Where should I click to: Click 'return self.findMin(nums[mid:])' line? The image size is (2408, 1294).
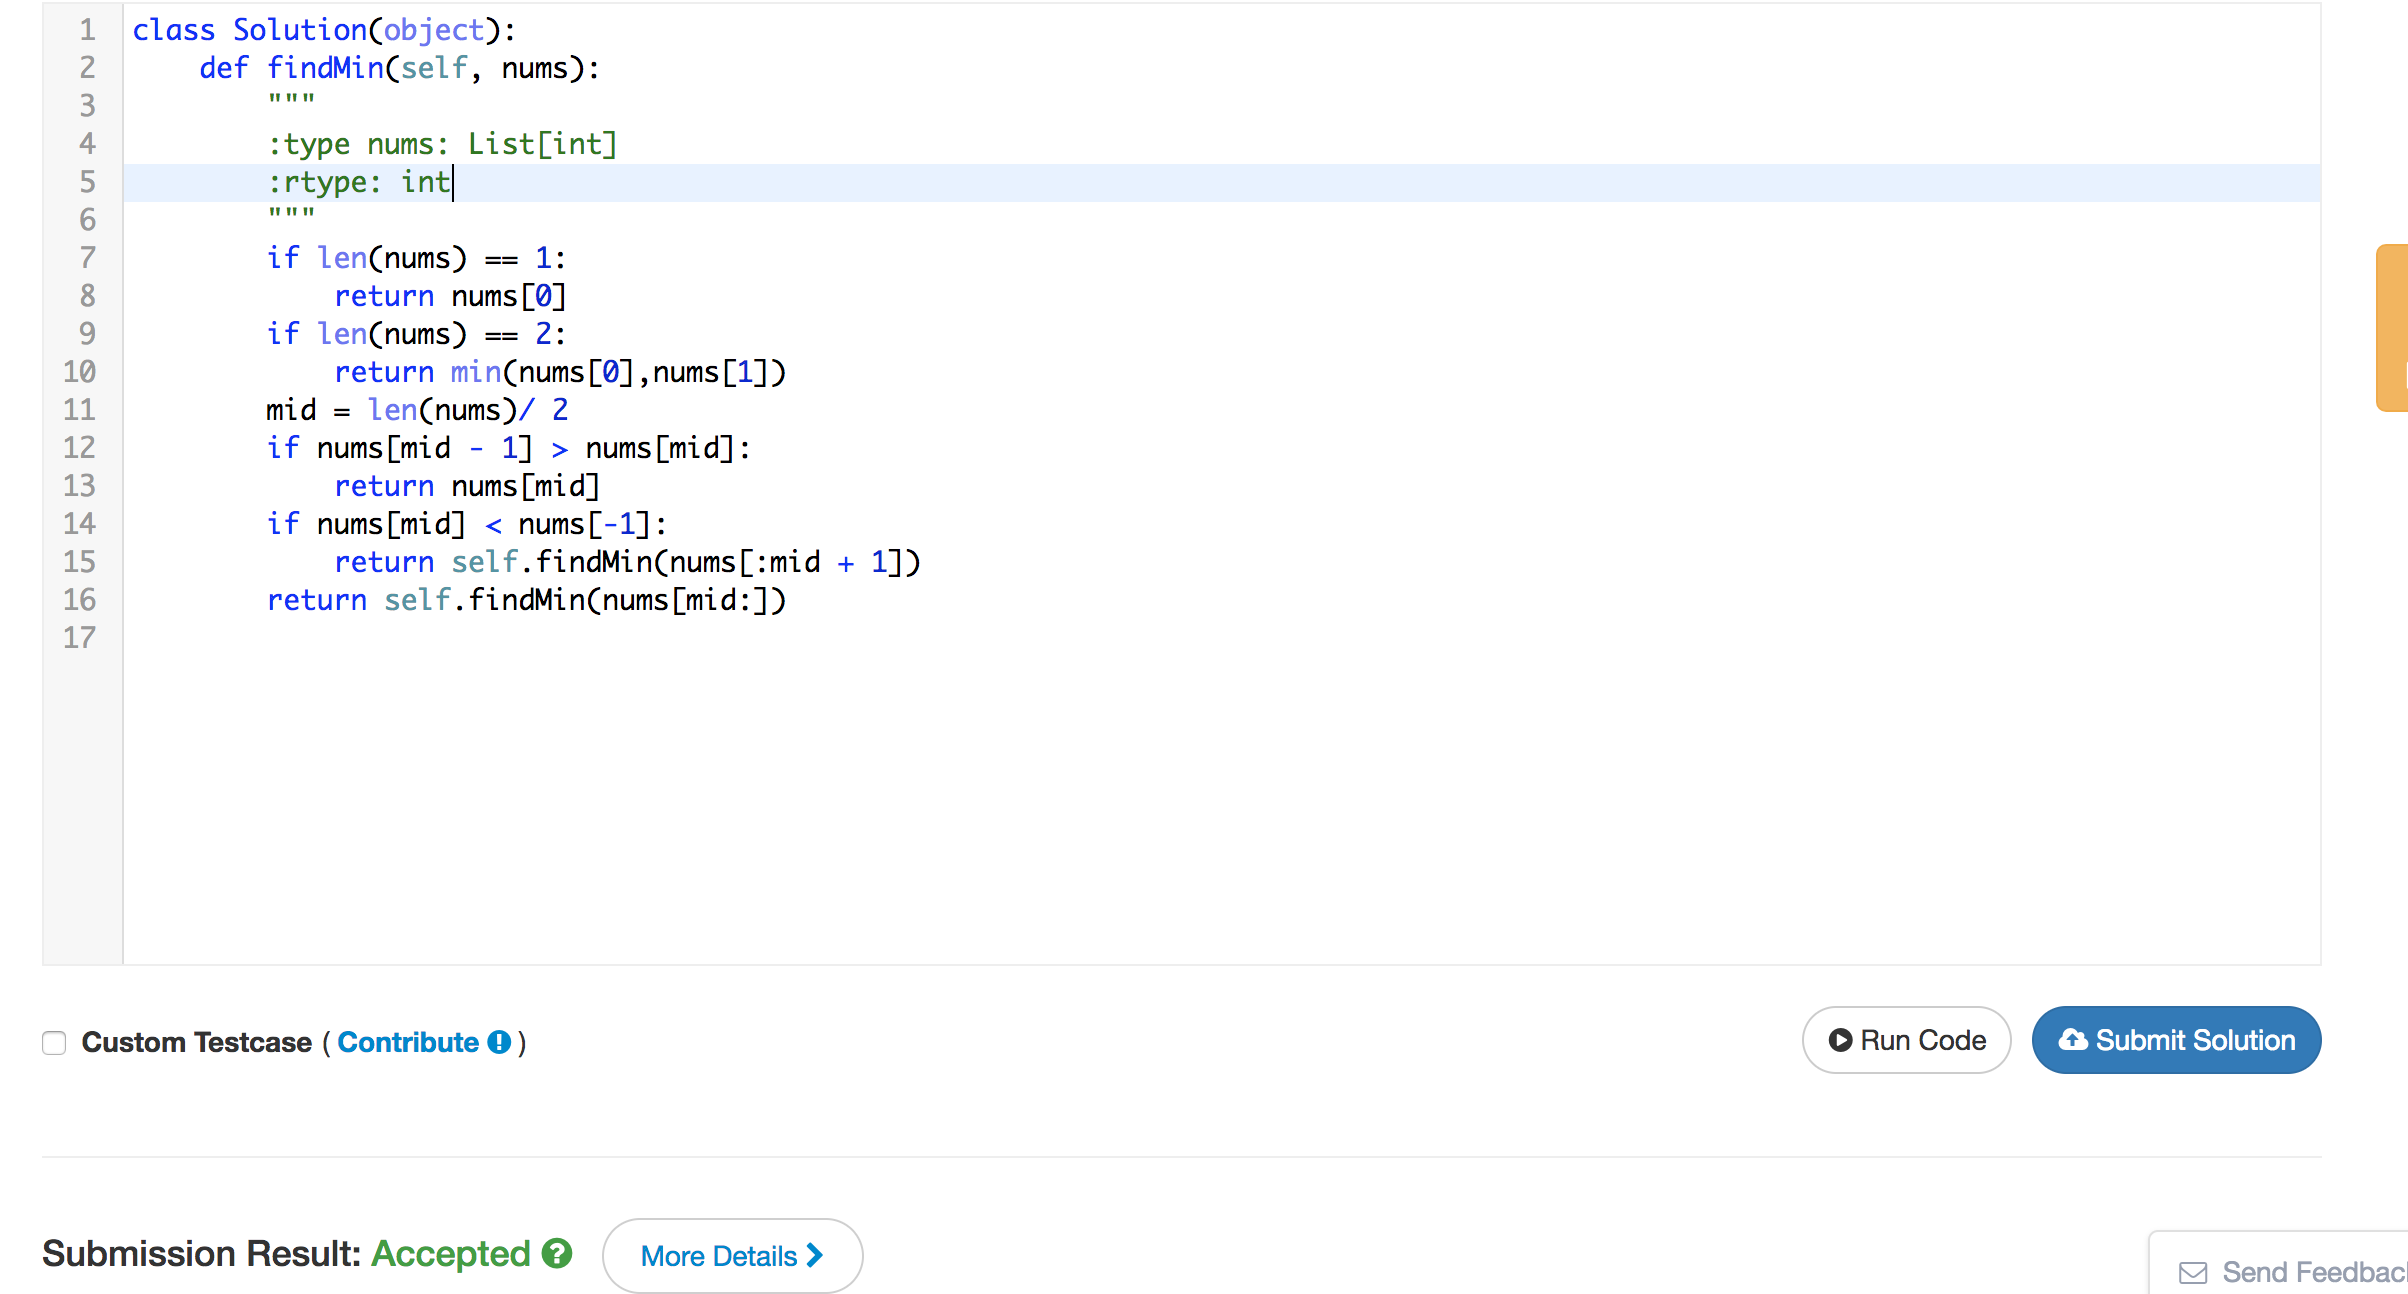point(526,600)
